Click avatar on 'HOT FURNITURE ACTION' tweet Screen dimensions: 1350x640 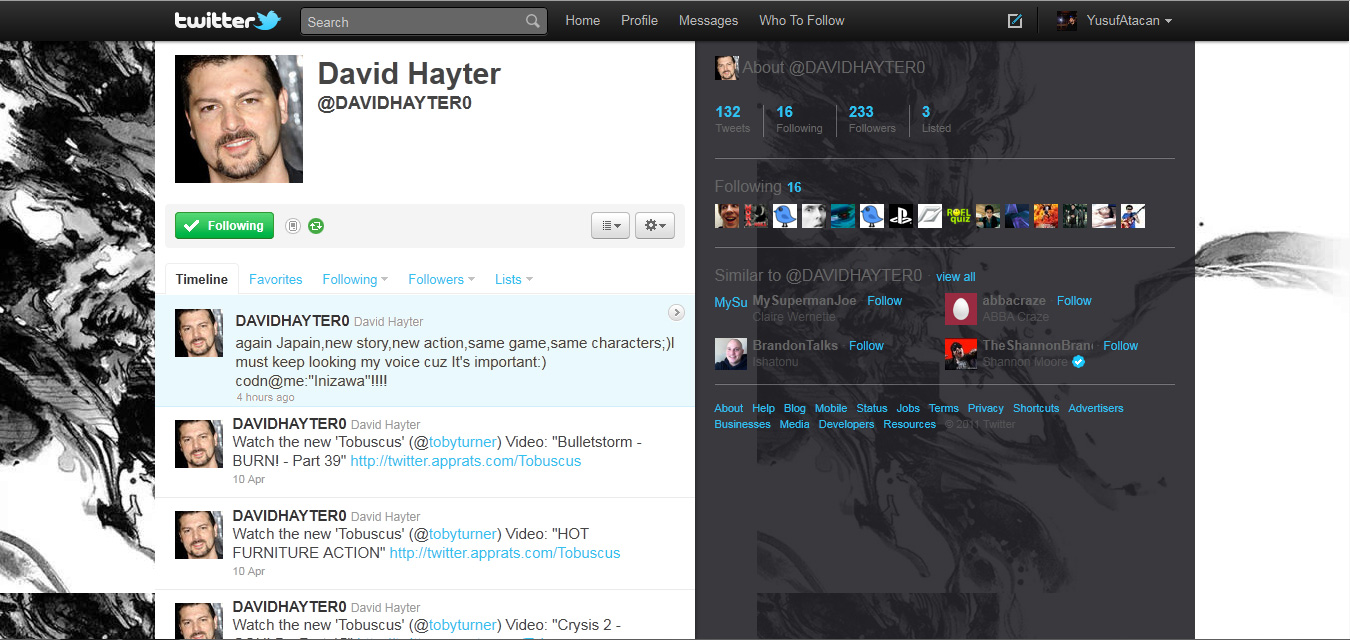[199, 535]
